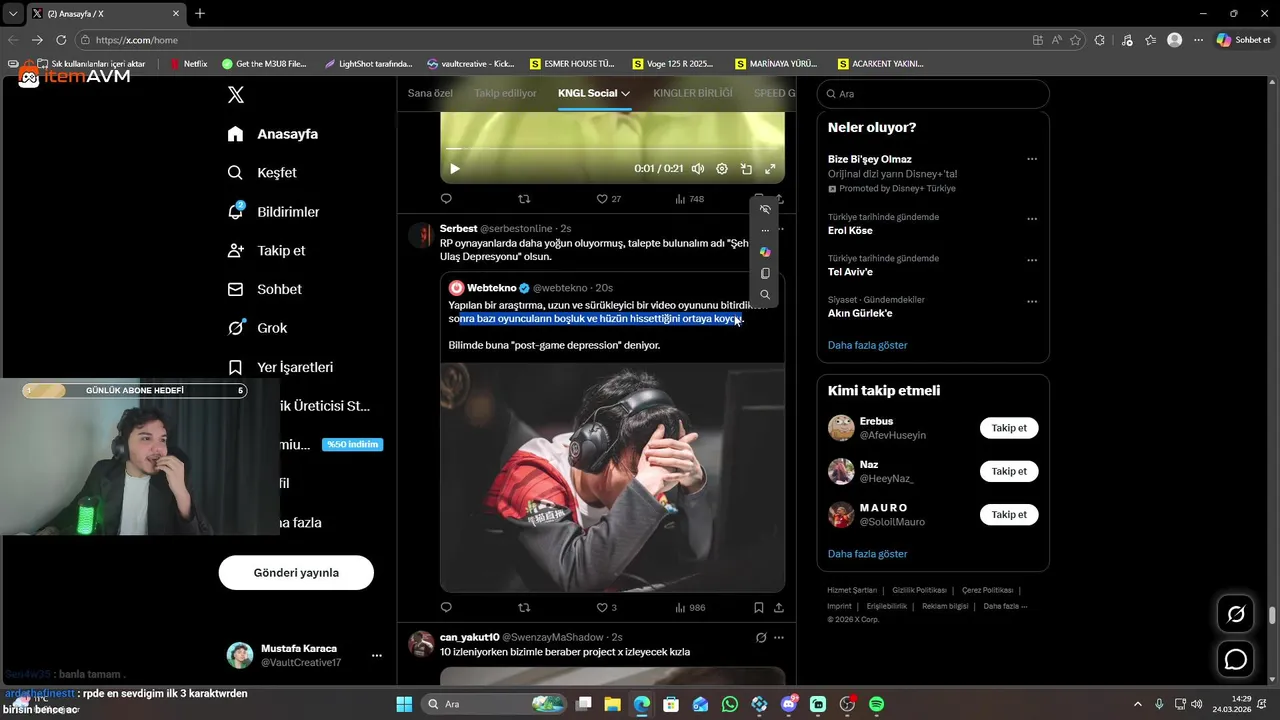The width and height of the screenshot is (1280, 720).
Task: Follow M A U R O with Takip et
Action: click(x=1009, y=514)
